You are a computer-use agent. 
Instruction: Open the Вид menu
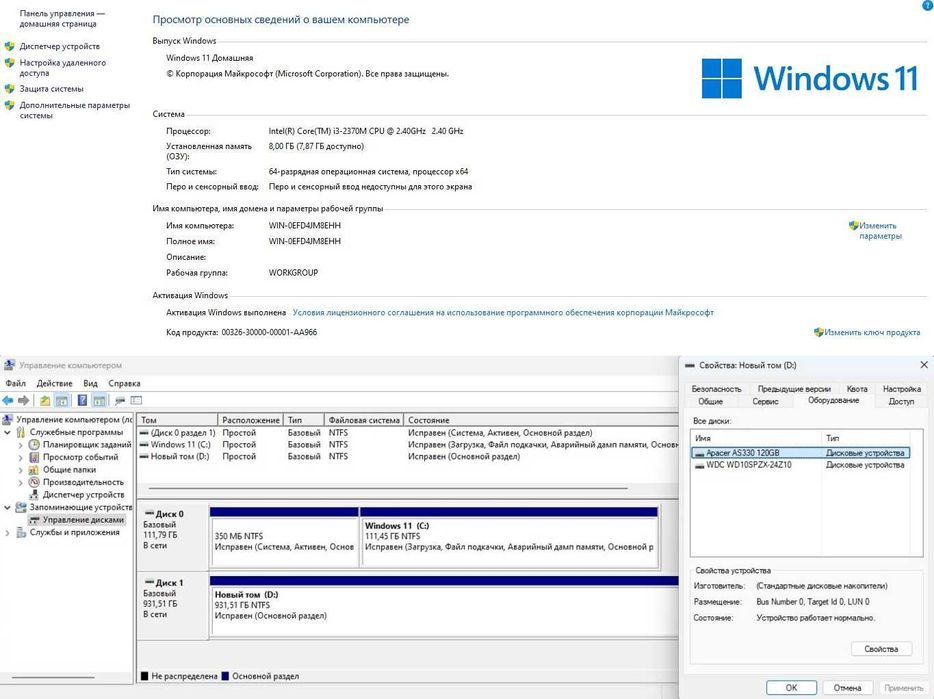pos(90,383)
